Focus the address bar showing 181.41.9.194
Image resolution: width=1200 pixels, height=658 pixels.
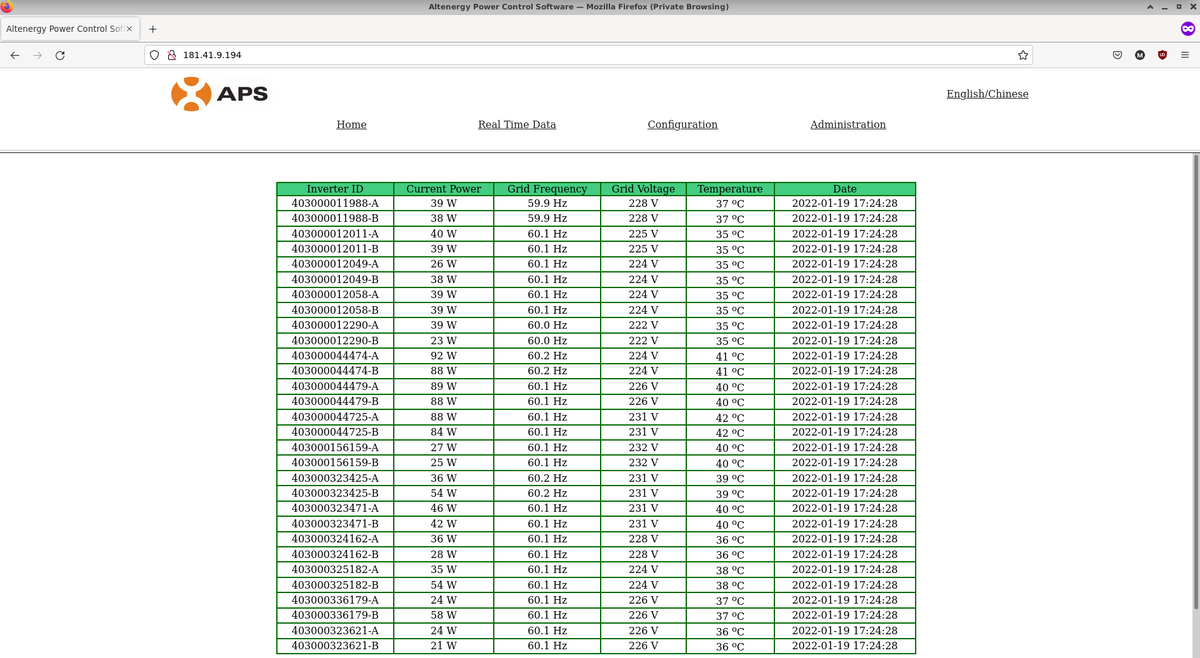pos(590,55)
